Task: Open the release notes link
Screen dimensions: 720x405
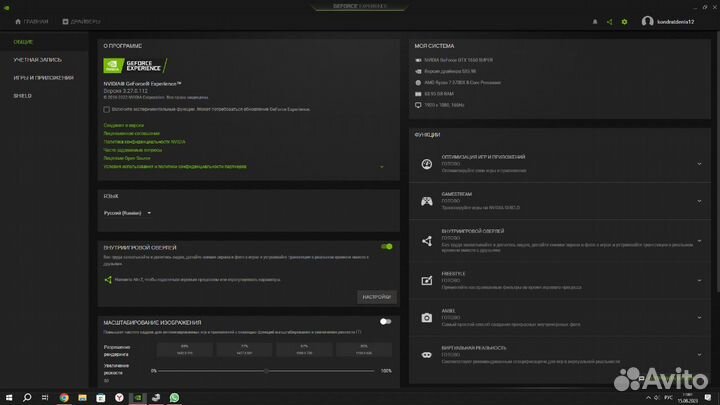Action: click(124, 125)
